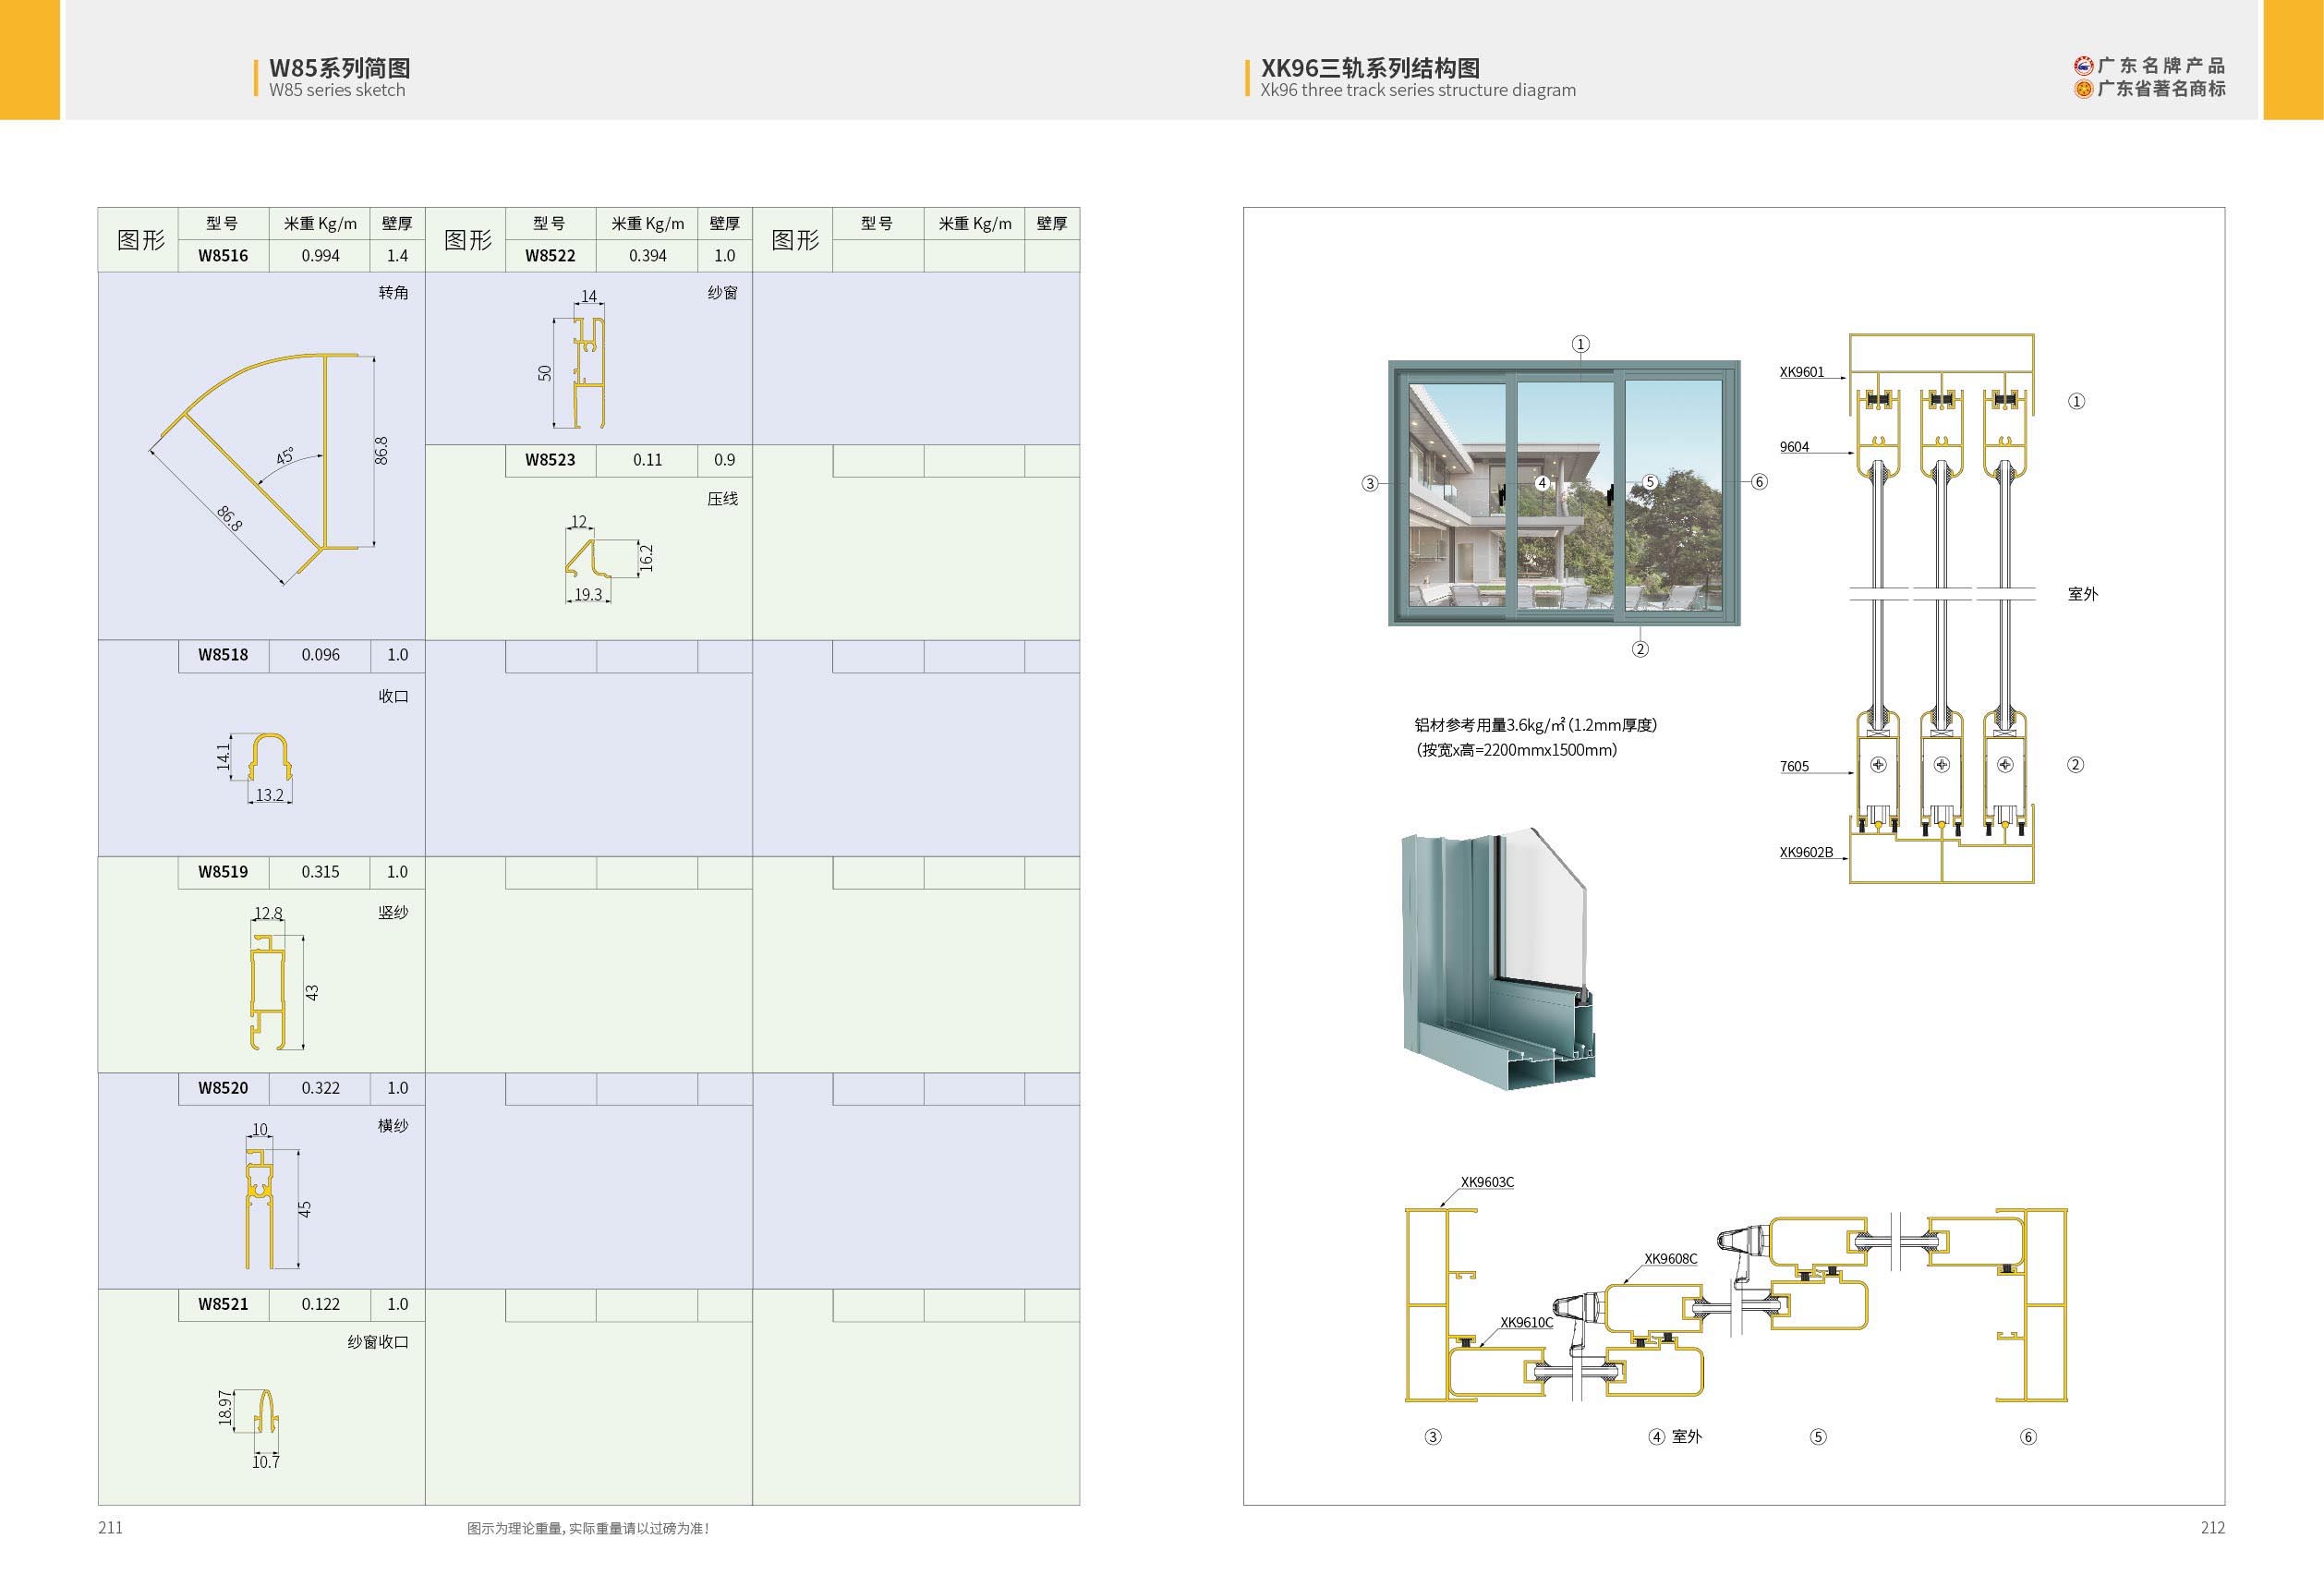This screenshot has height=1587, width=2324.
Task: Click the W8516 model number cell
Action: coord(223,255)
